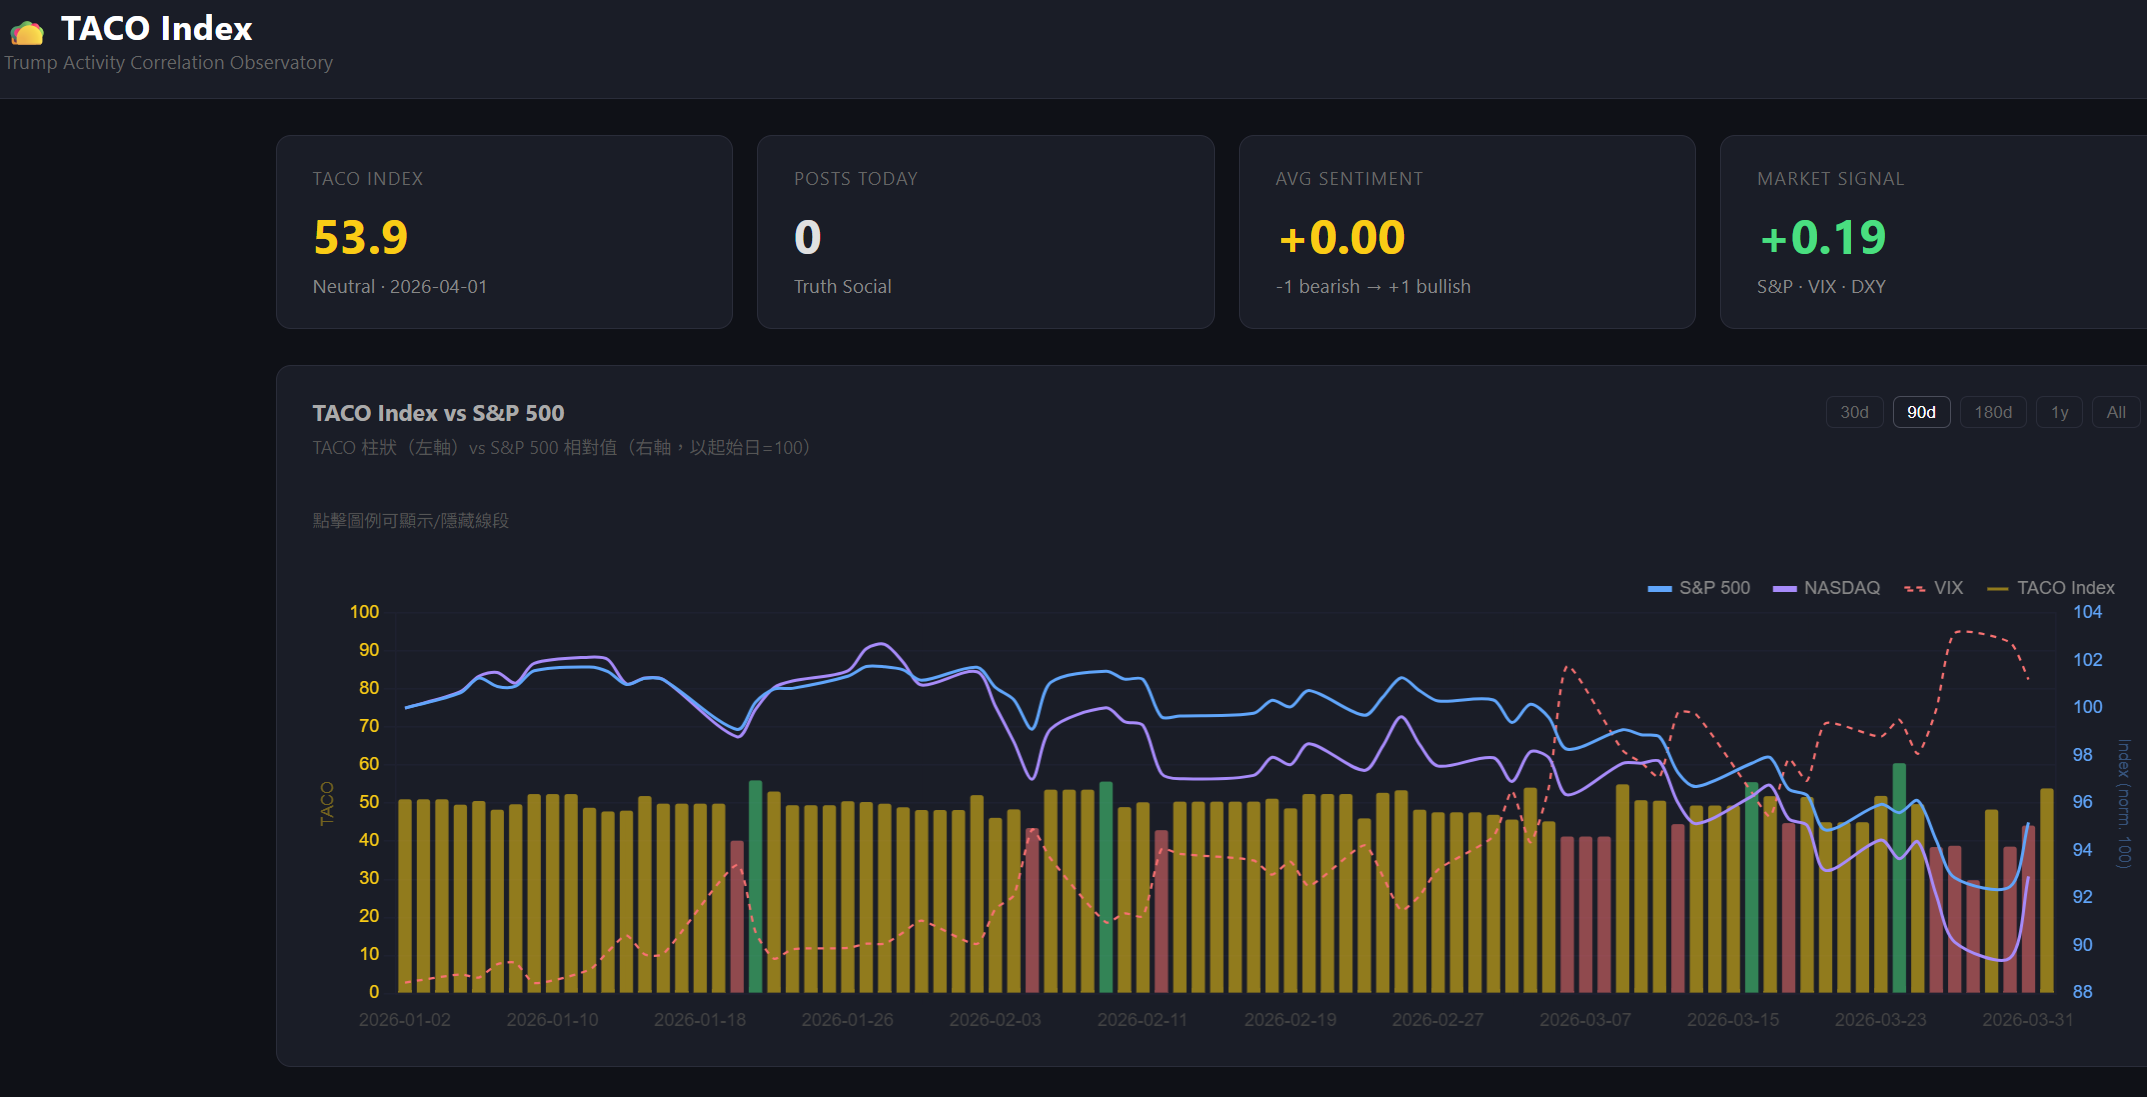This screenshot has width=2147, height=1097.
Task: Select the 30d time range
Action: (1854, 412)
